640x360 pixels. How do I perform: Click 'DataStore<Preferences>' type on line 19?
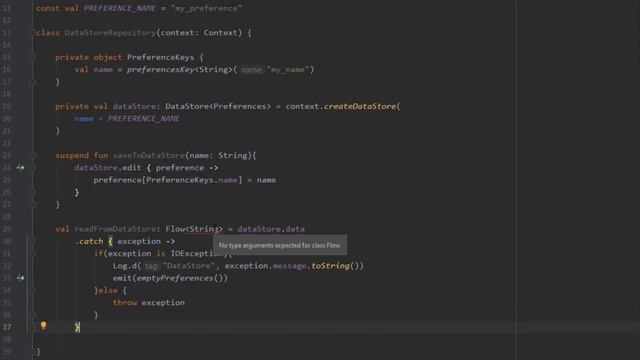pyautogui.click(x=218, y=106)
